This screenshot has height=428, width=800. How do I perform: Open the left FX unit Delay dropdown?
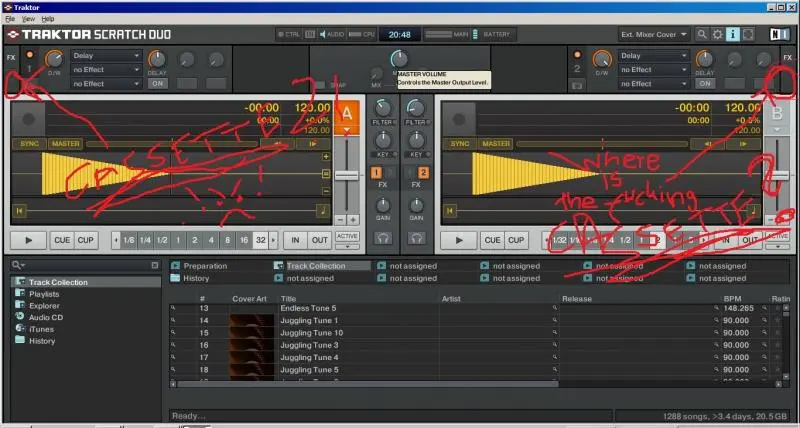[x=105, y=56]
